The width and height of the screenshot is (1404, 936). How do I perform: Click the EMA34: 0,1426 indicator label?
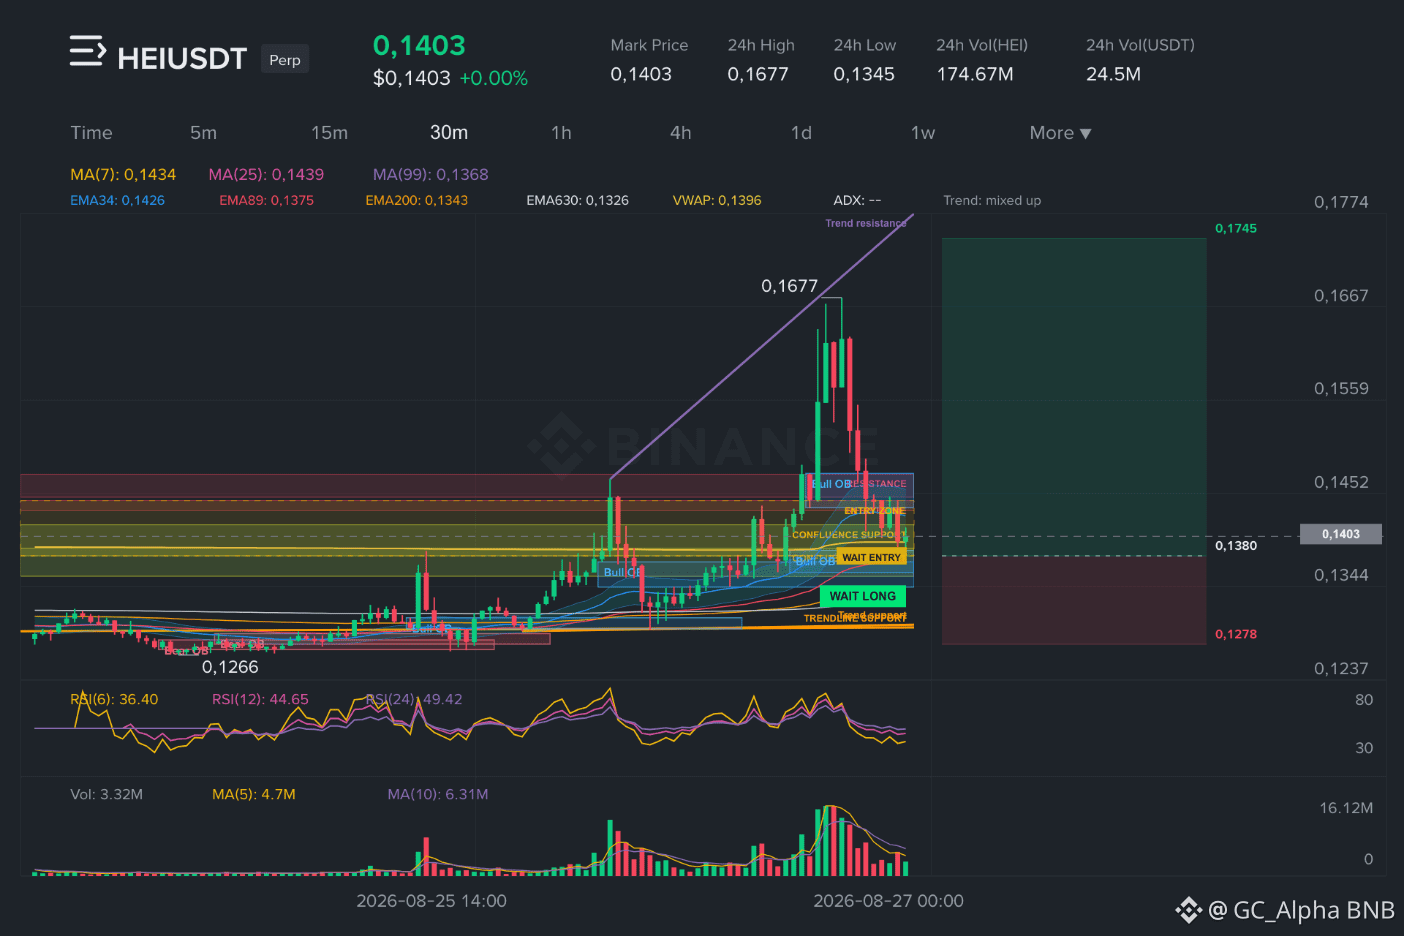117,201
